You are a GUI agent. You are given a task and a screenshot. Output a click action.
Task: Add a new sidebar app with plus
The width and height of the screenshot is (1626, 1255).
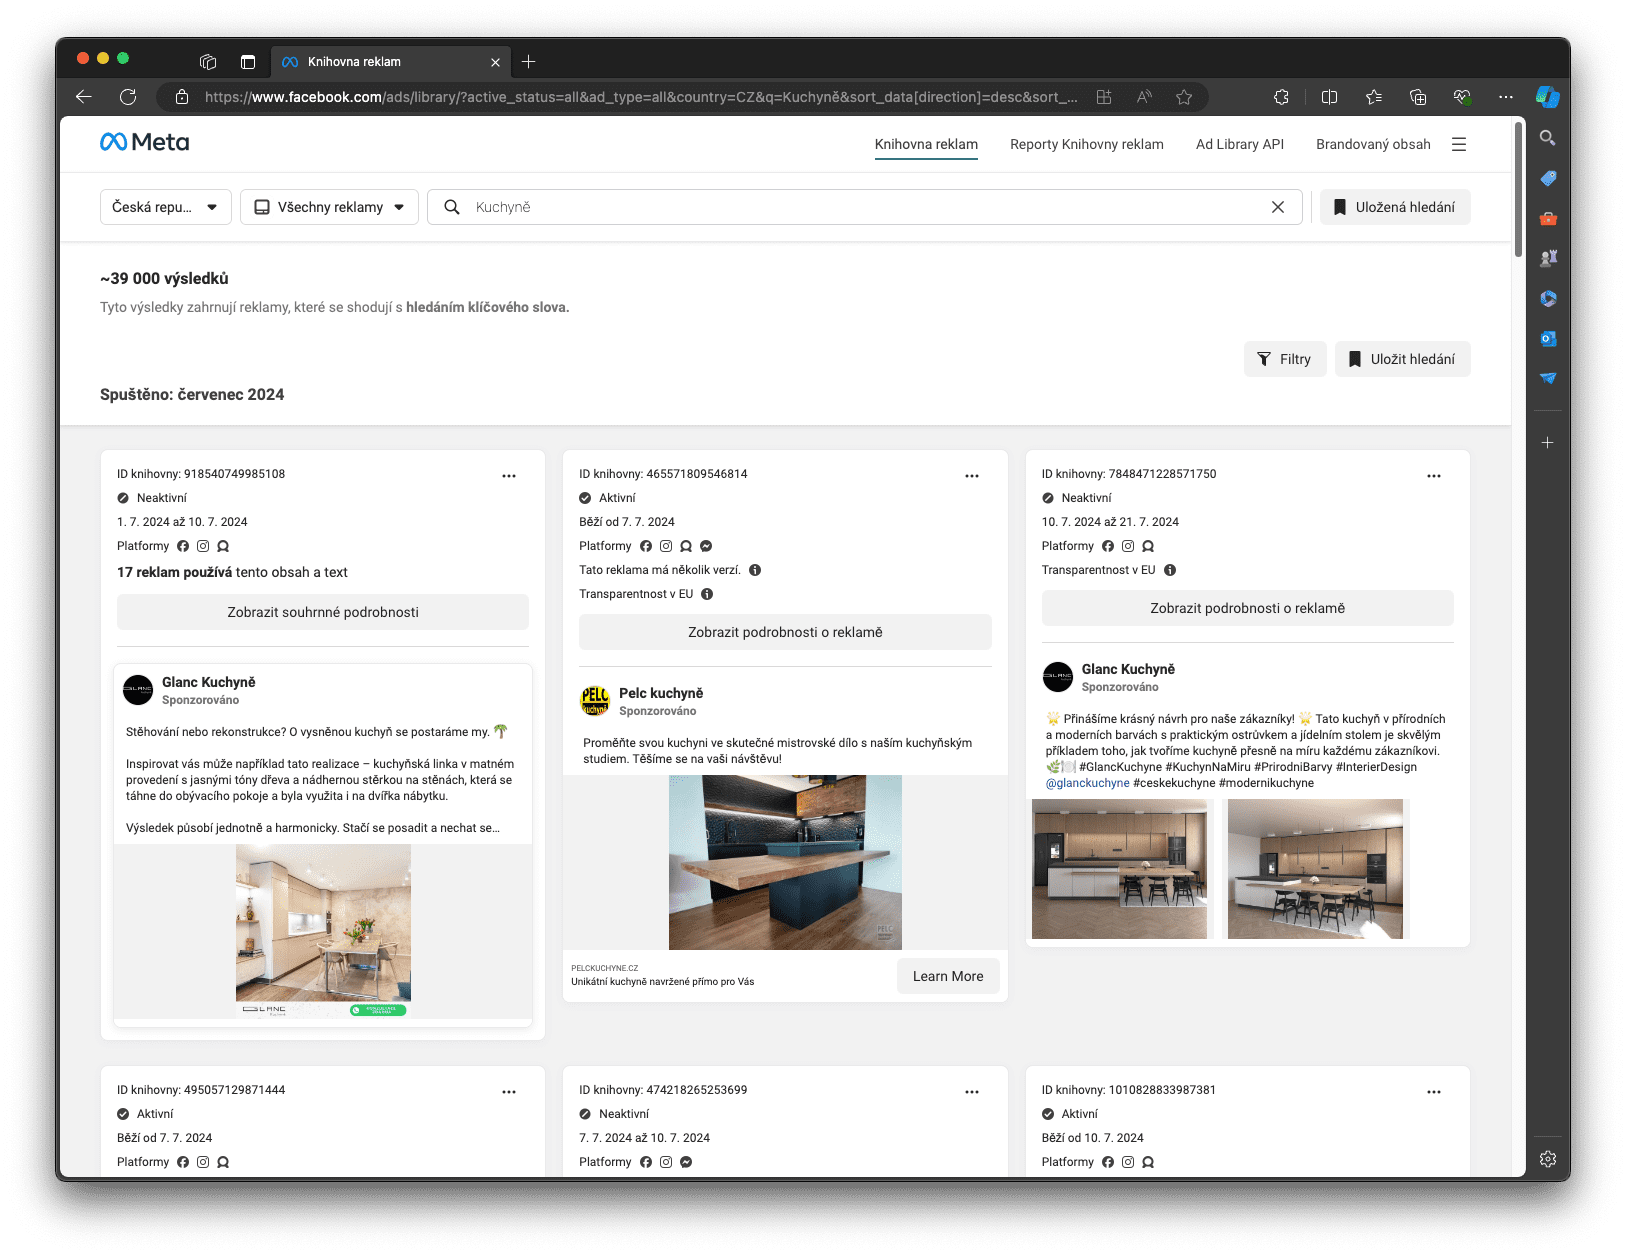click(x=1548, y=442)
